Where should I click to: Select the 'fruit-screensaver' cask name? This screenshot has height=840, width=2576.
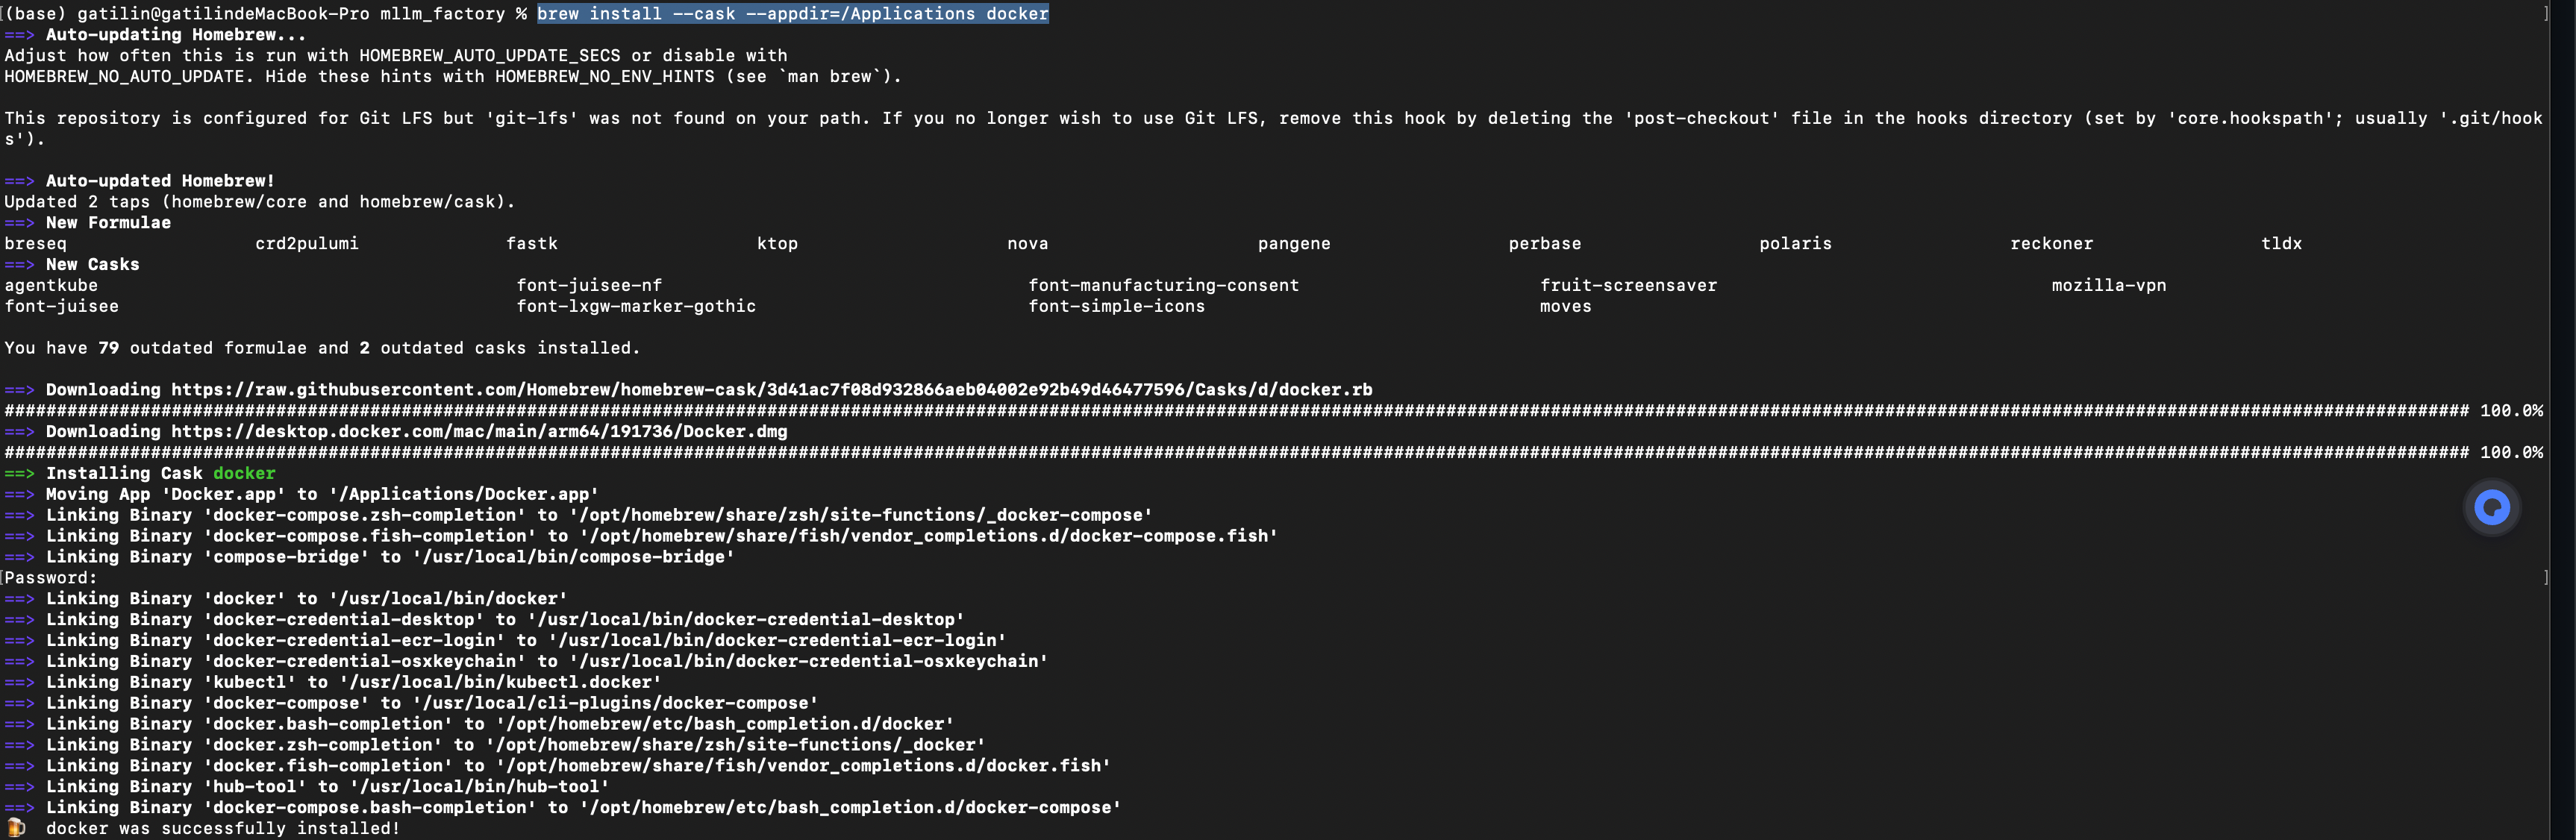[1628, 286]
